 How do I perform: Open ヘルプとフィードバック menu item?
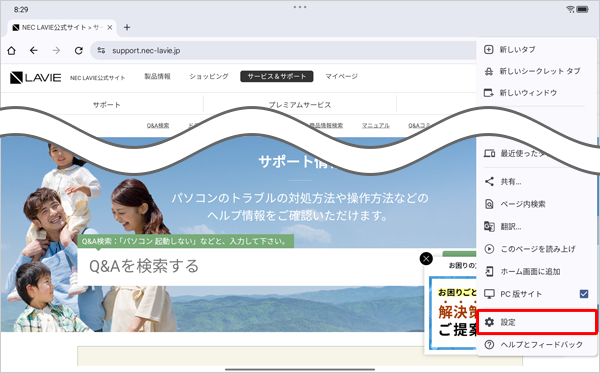[x=536, y=344]
